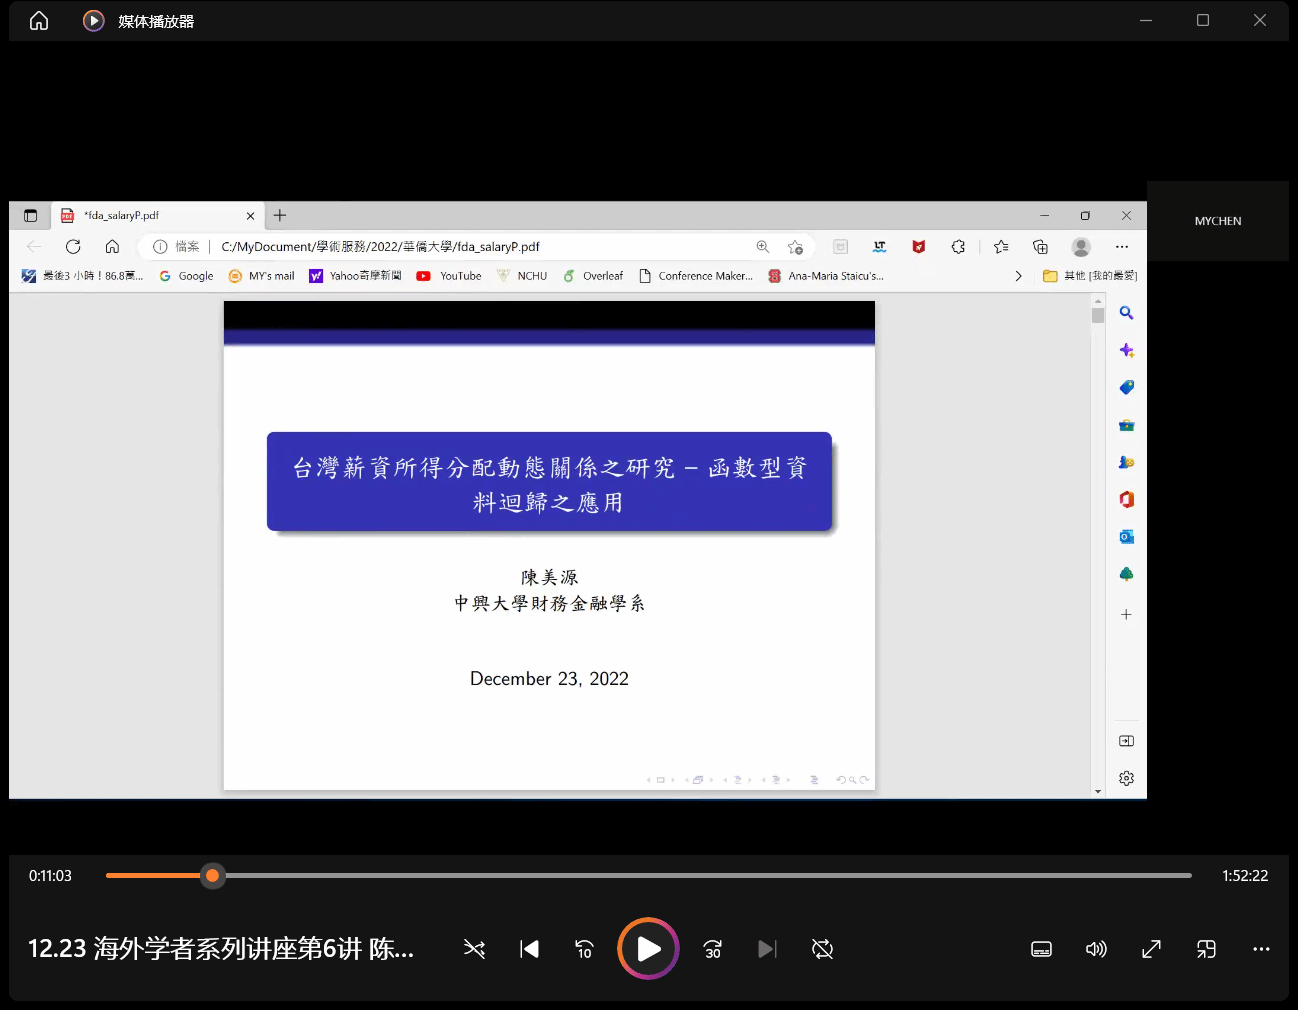Toggle shuffle playback
The image size is (1298, 1010).
pos(474,949)
